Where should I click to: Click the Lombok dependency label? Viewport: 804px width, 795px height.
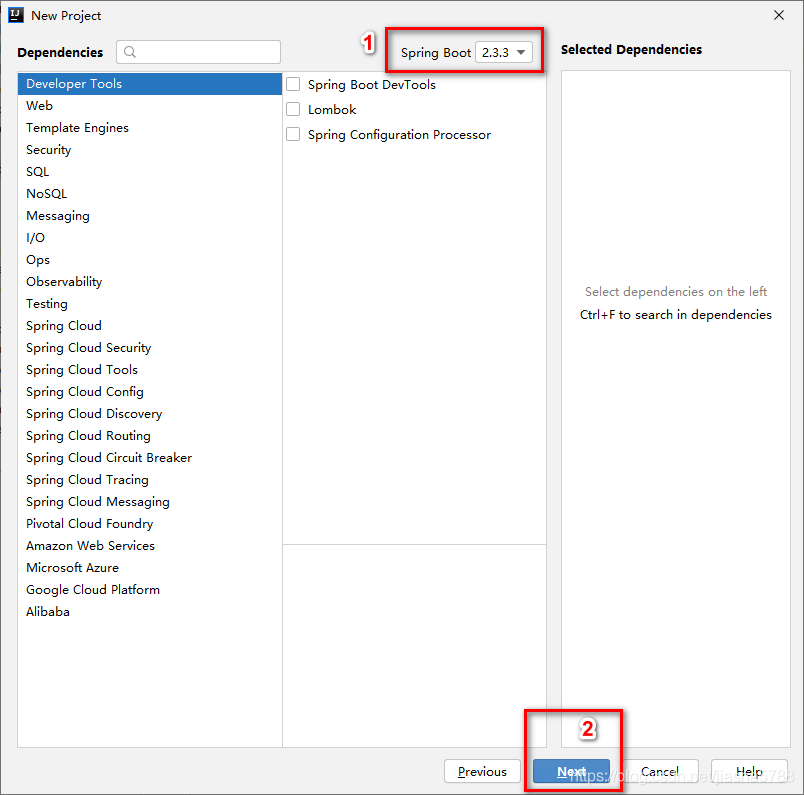tap(332, 110)
